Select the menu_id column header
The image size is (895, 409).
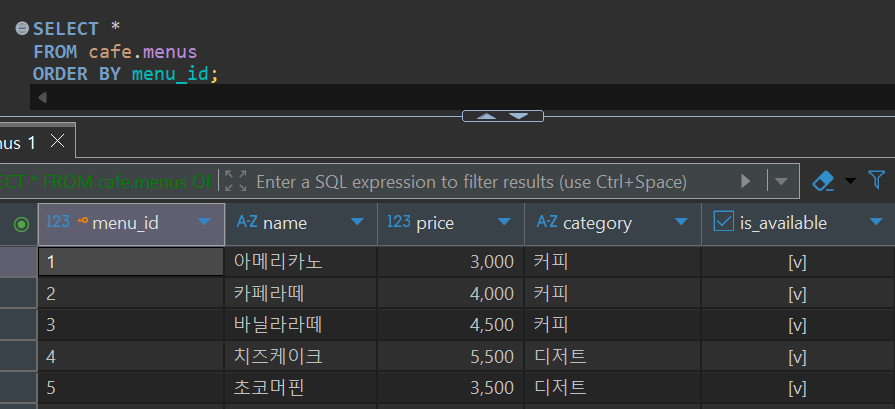(x=131, y=224)
